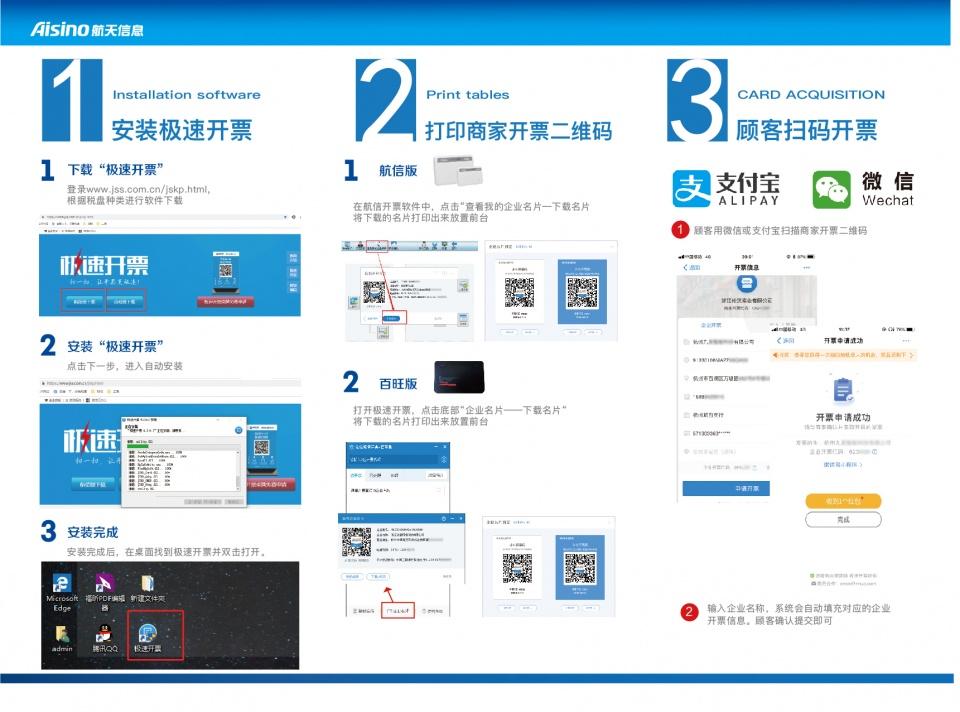Click the QR code in the 航信版 business card dialog
The height and width of the screenshot is (712, 960).
pos(375,292)
